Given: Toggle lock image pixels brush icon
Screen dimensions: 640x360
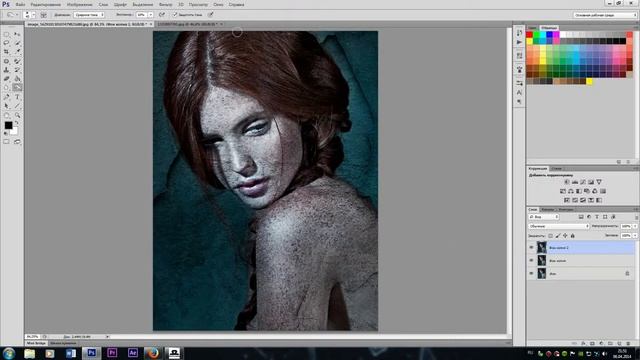Looking at the screenshot, I should pos(558,236).
